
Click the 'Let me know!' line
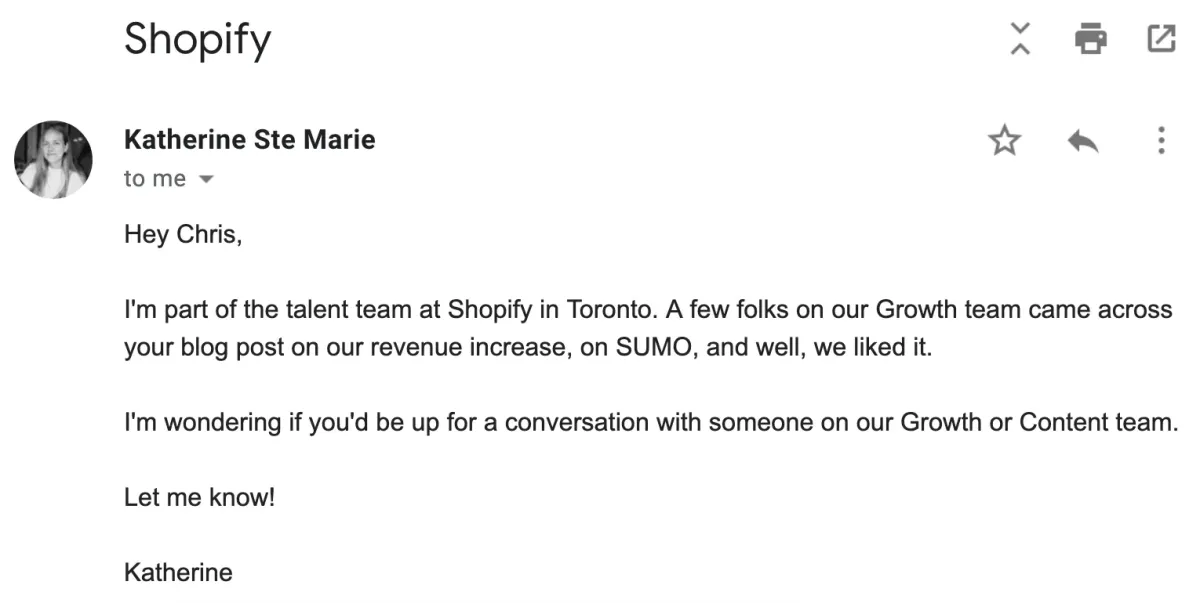(199, 497)
